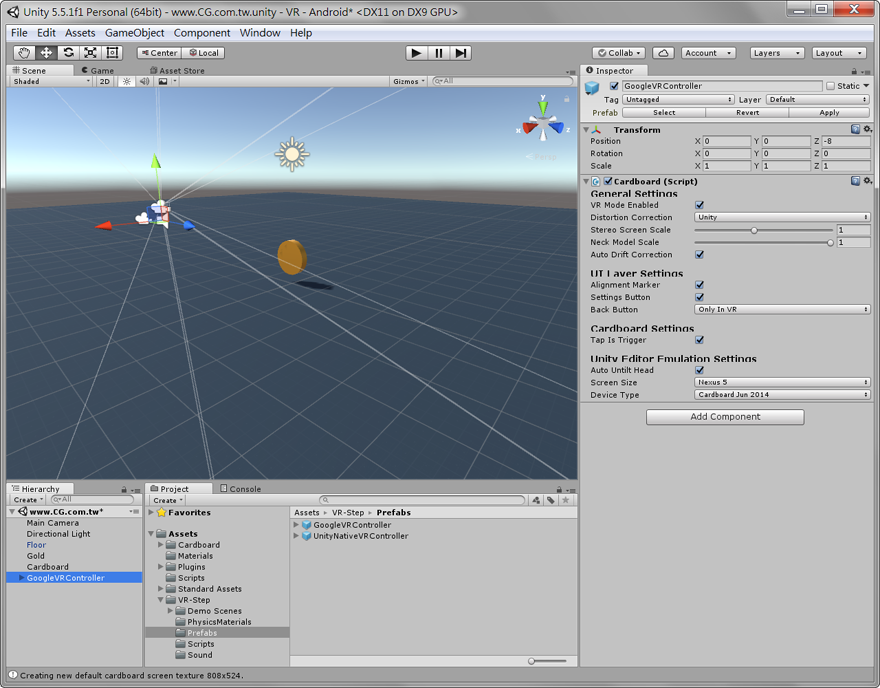Toggle the Inspector lock icon
The image size is (880, 688).
pos(854,71)
